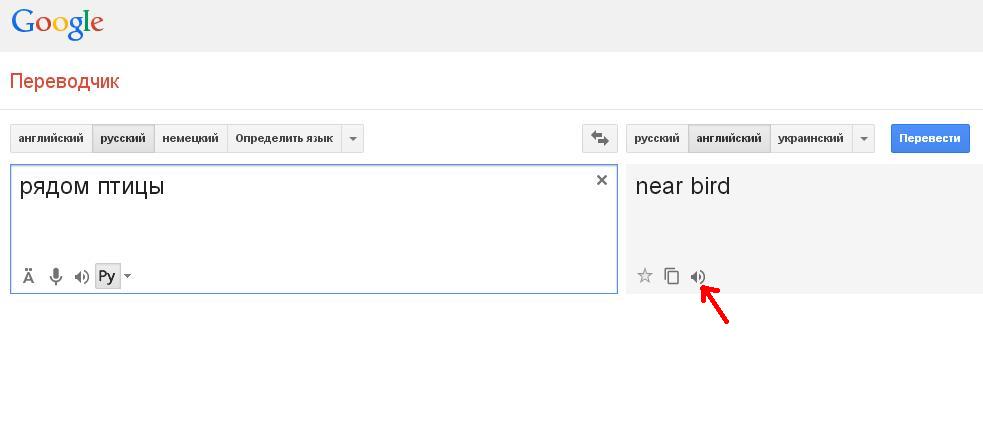Select английский as the source language
Viewport: 983px width, 426px height.
(51, 138)
